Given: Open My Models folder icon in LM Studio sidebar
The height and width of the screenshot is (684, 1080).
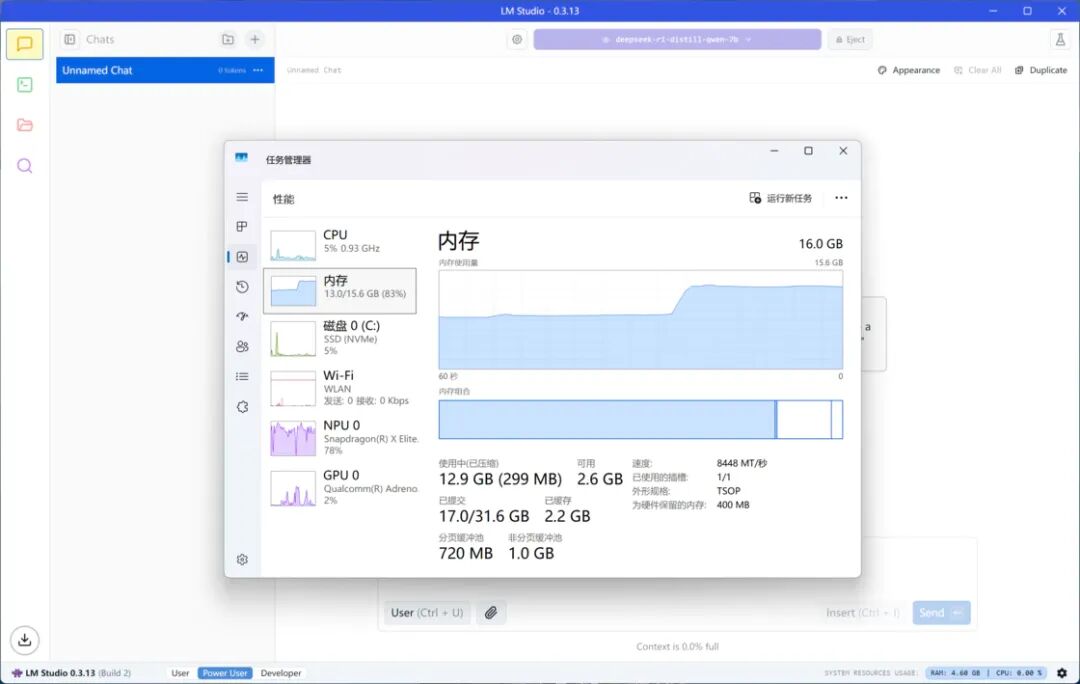Looking at the screenshot, I should 25,125.
